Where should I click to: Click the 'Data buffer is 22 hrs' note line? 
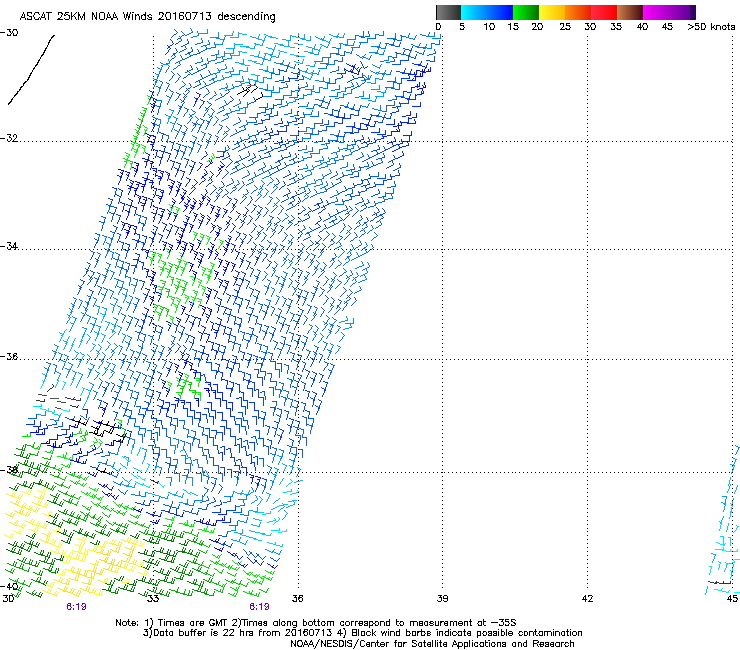[362, 633]
